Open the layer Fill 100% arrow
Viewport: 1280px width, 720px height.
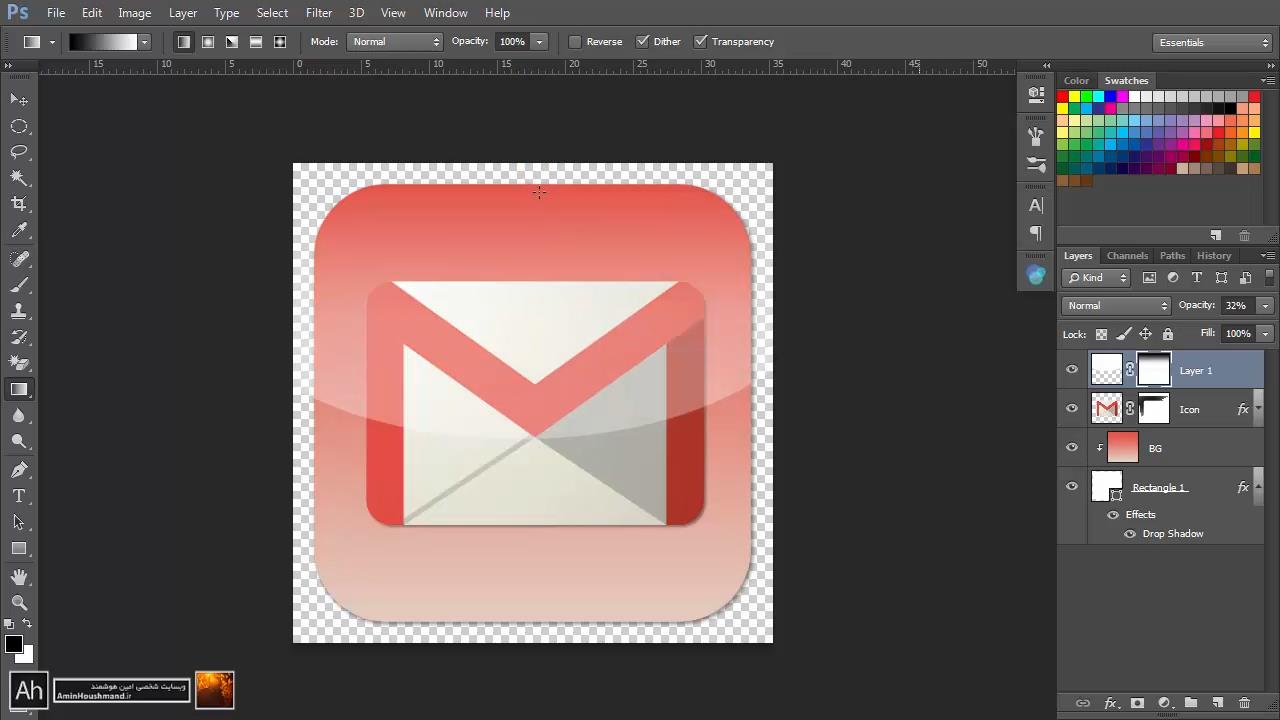[x=1265, y=334]
